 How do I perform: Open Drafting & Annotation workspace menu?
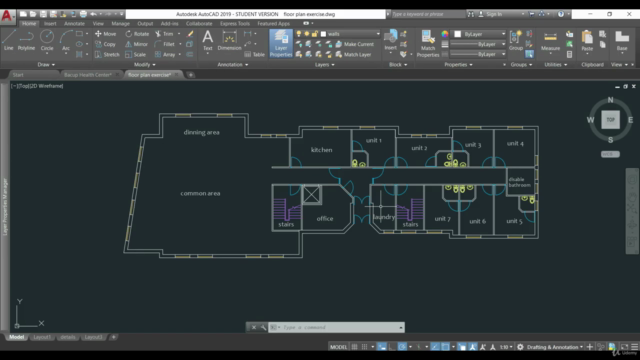tap(555, 347)
